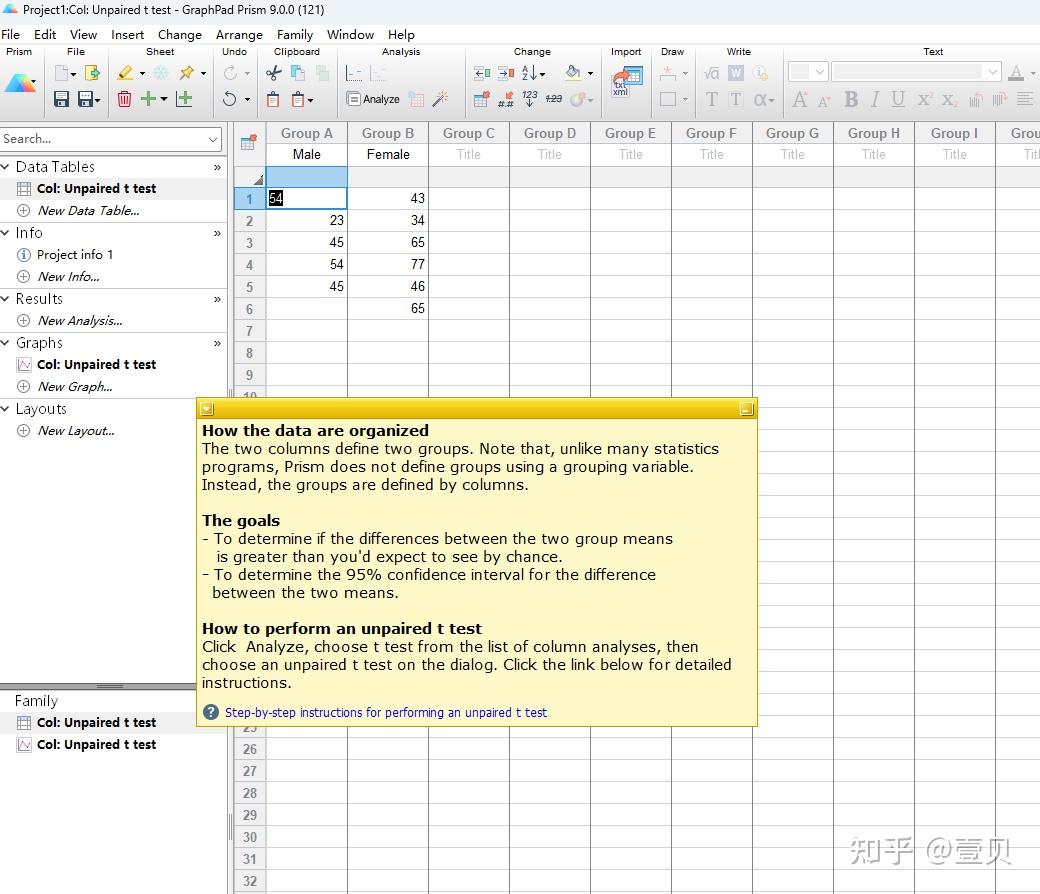Viewport: 1040px width, 894px height.
Task: Click New Graph... in navigator
Action: 75,387
